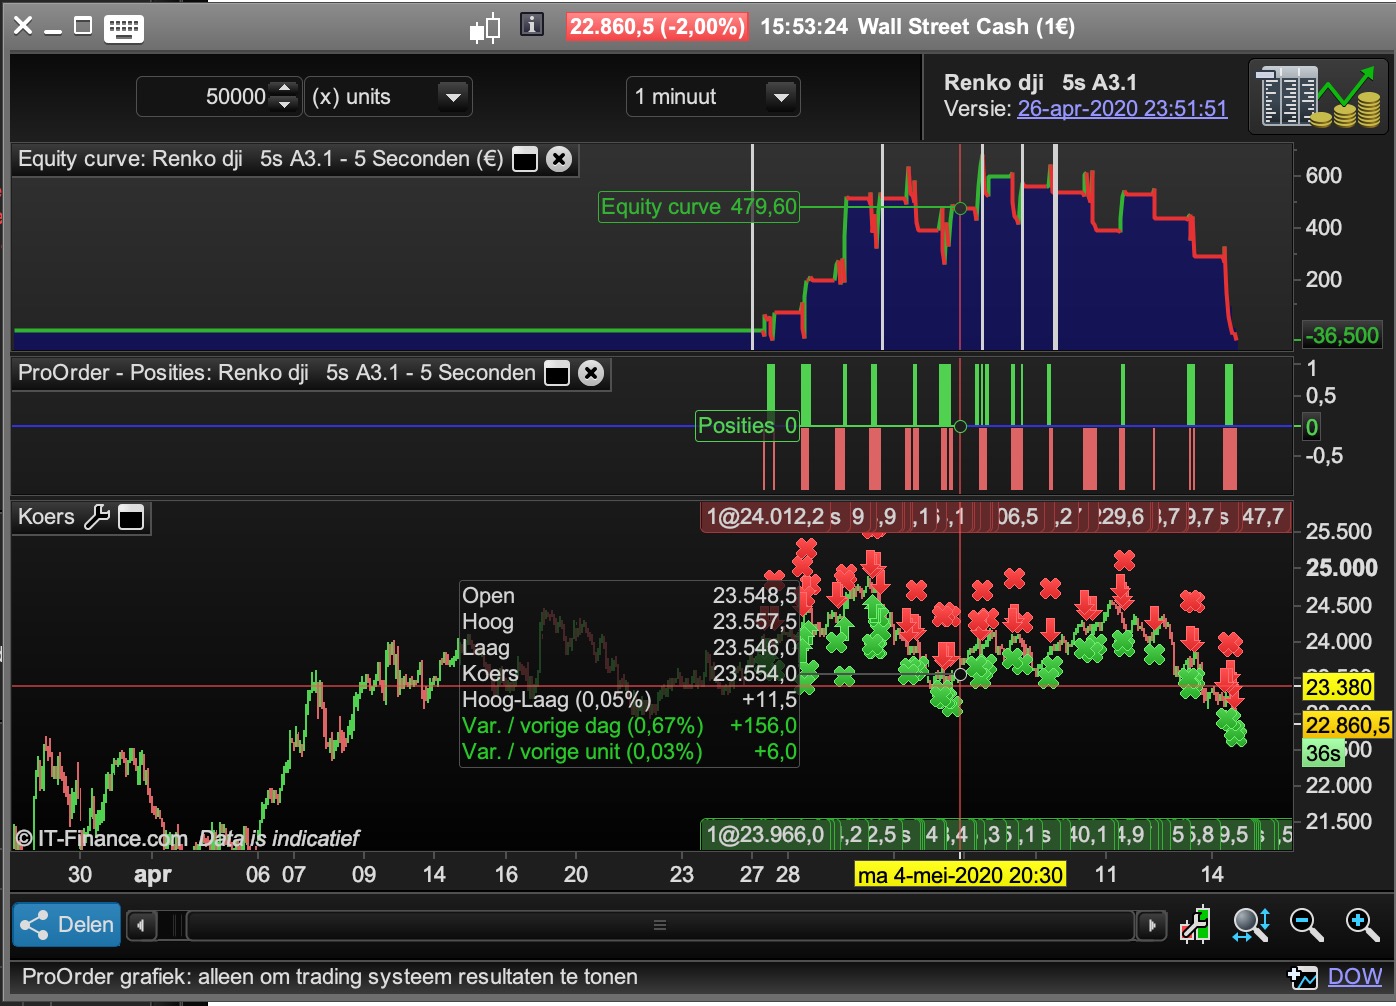The image size is (1396, 1006).
Task: Click the Koers panel title
Action: 46,517
